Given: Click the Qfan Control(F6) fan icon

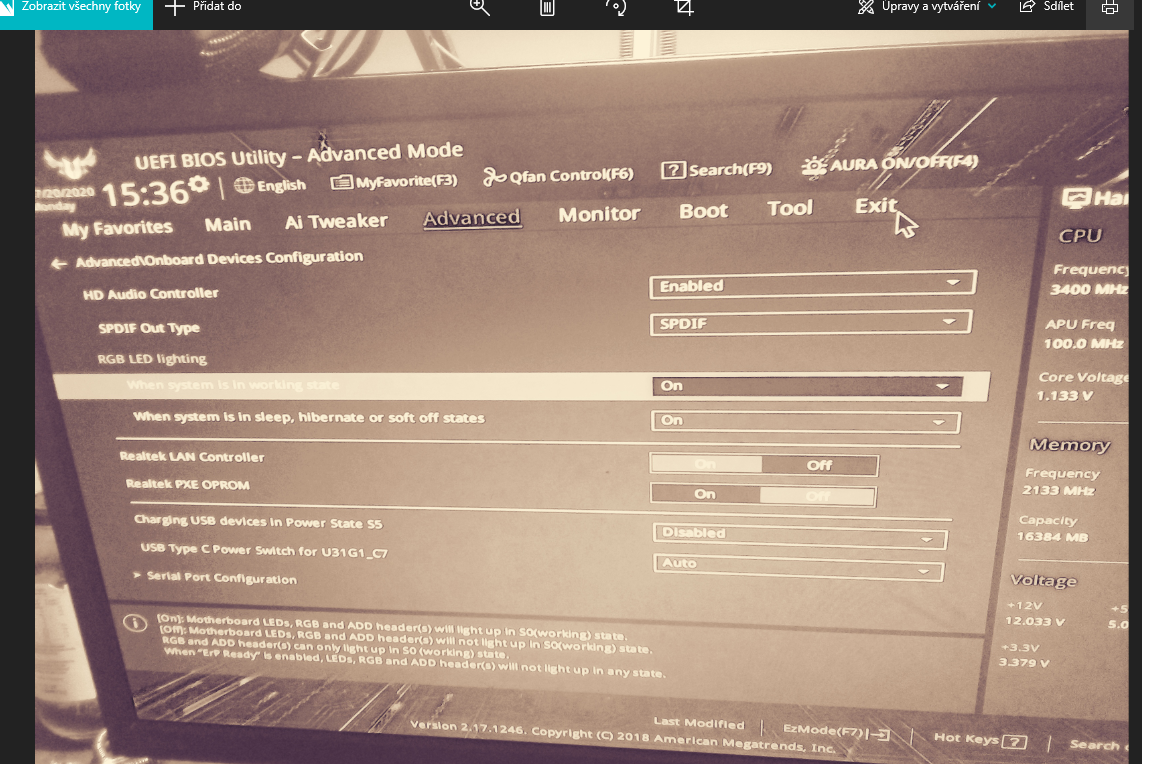Looking at the screenshot, I should (494, 177).
